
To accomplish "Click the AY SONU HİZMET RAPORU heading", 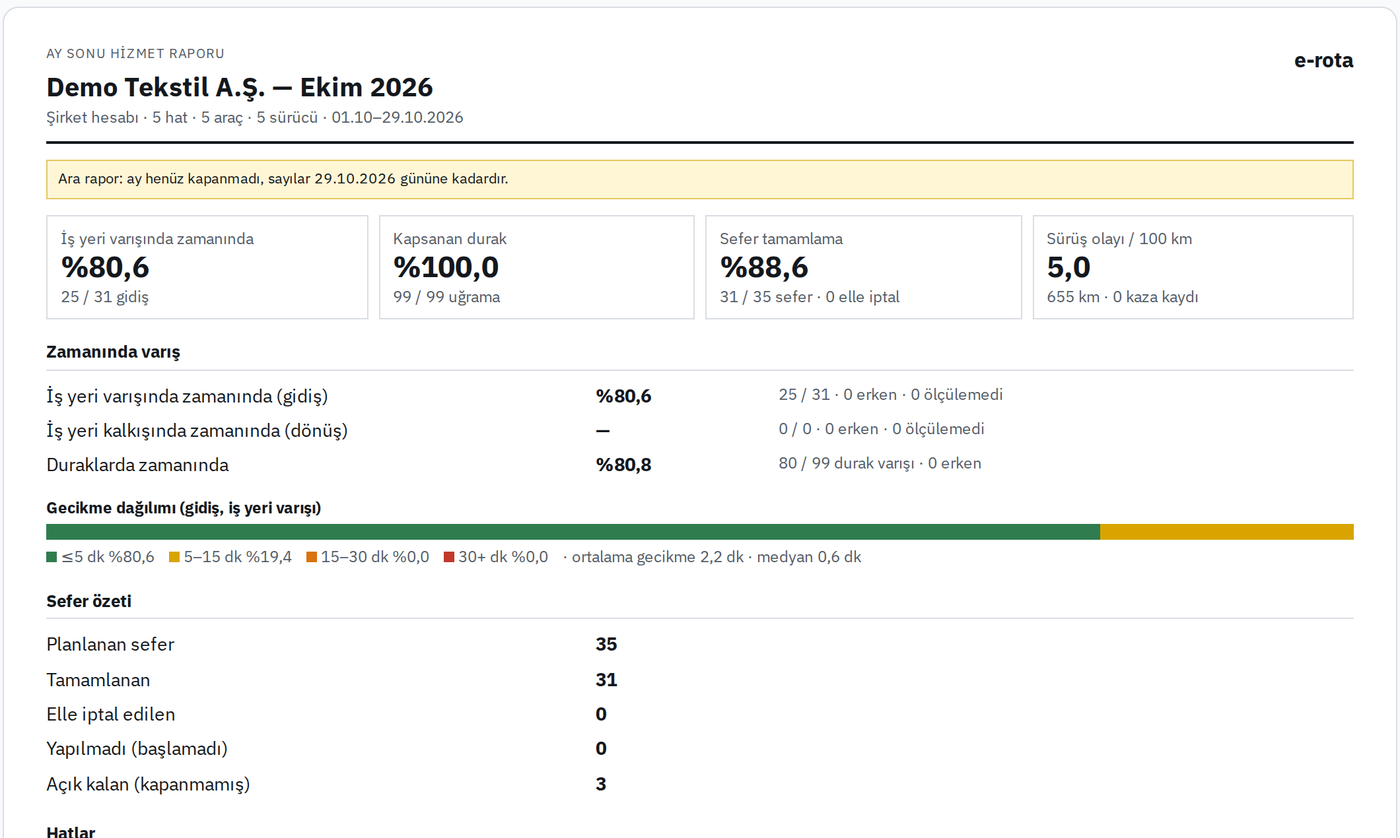I will click(x=136, y=53).
